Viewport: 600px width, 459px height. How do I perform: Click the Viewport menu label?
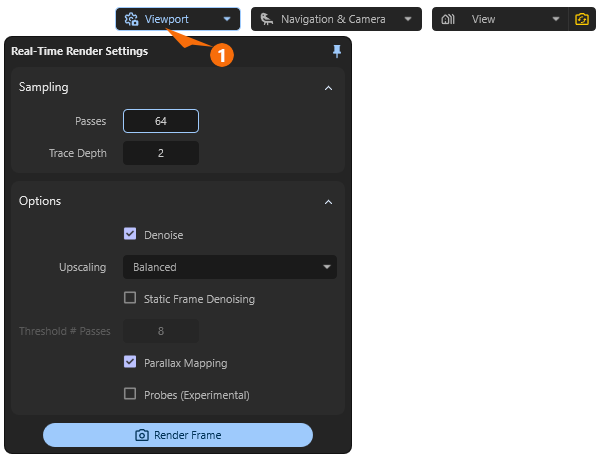click(166, 19)
